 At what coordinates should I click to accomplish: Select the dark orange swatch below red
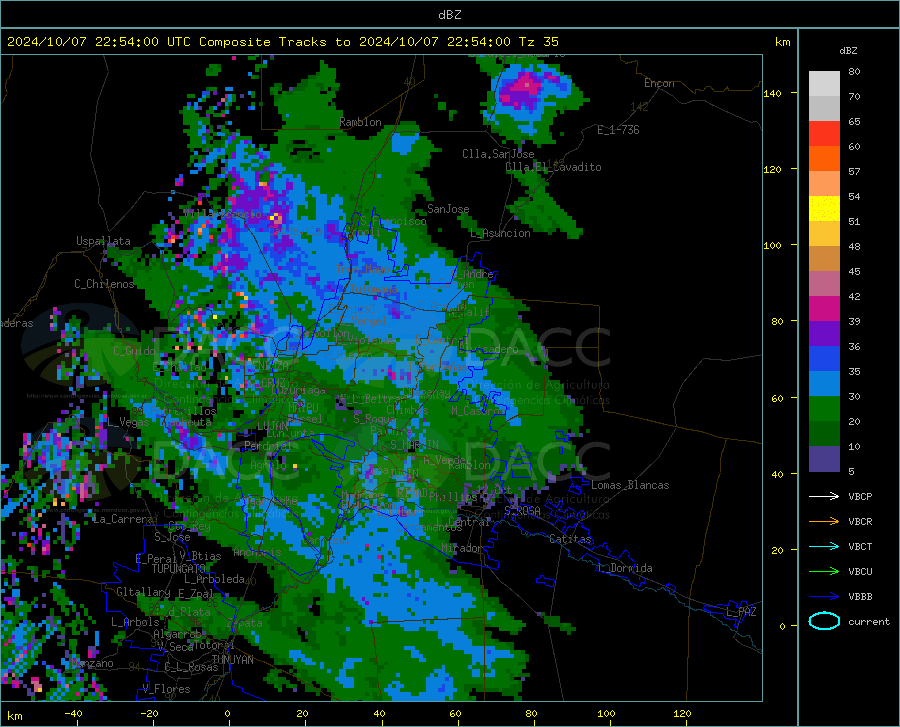824,158
